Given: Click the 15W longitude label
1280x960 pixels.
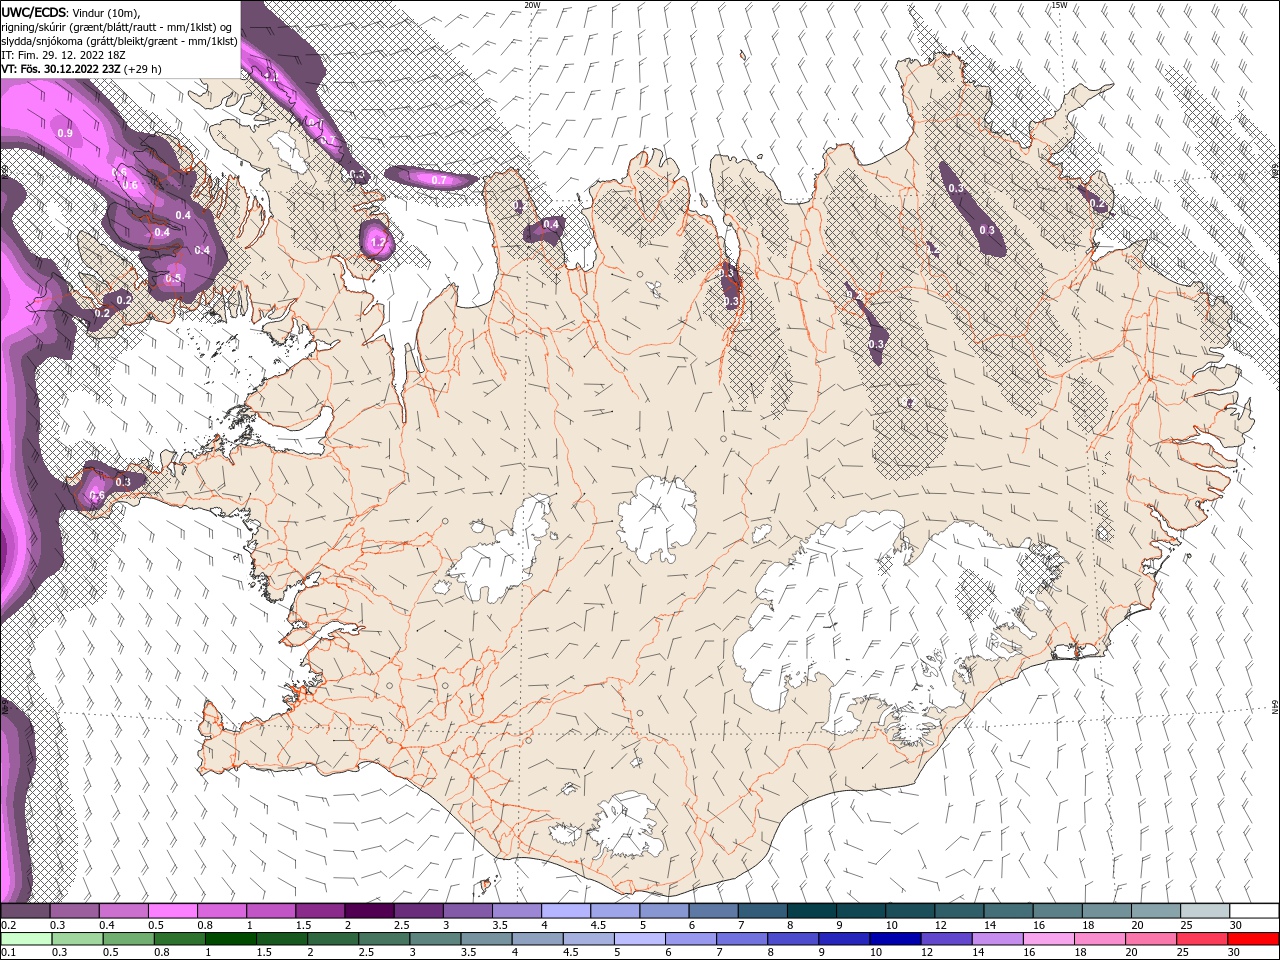Looking at the screenshot, I should (1059, 5).
